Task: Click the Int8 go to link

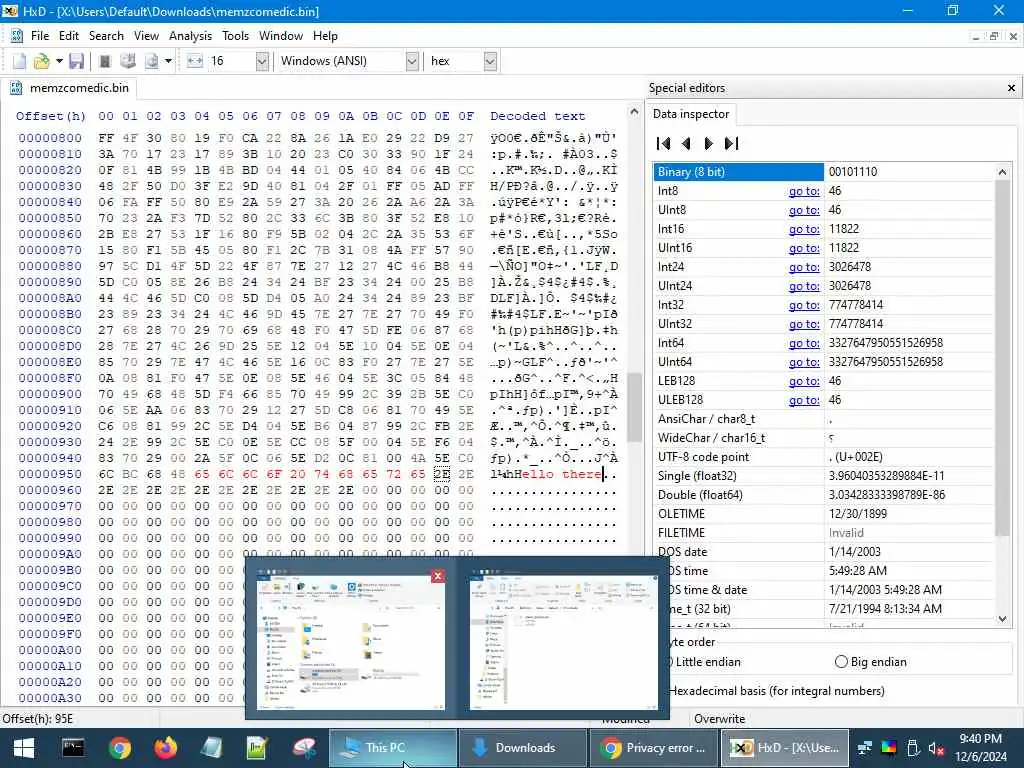Action: click(x=804, y=191)
